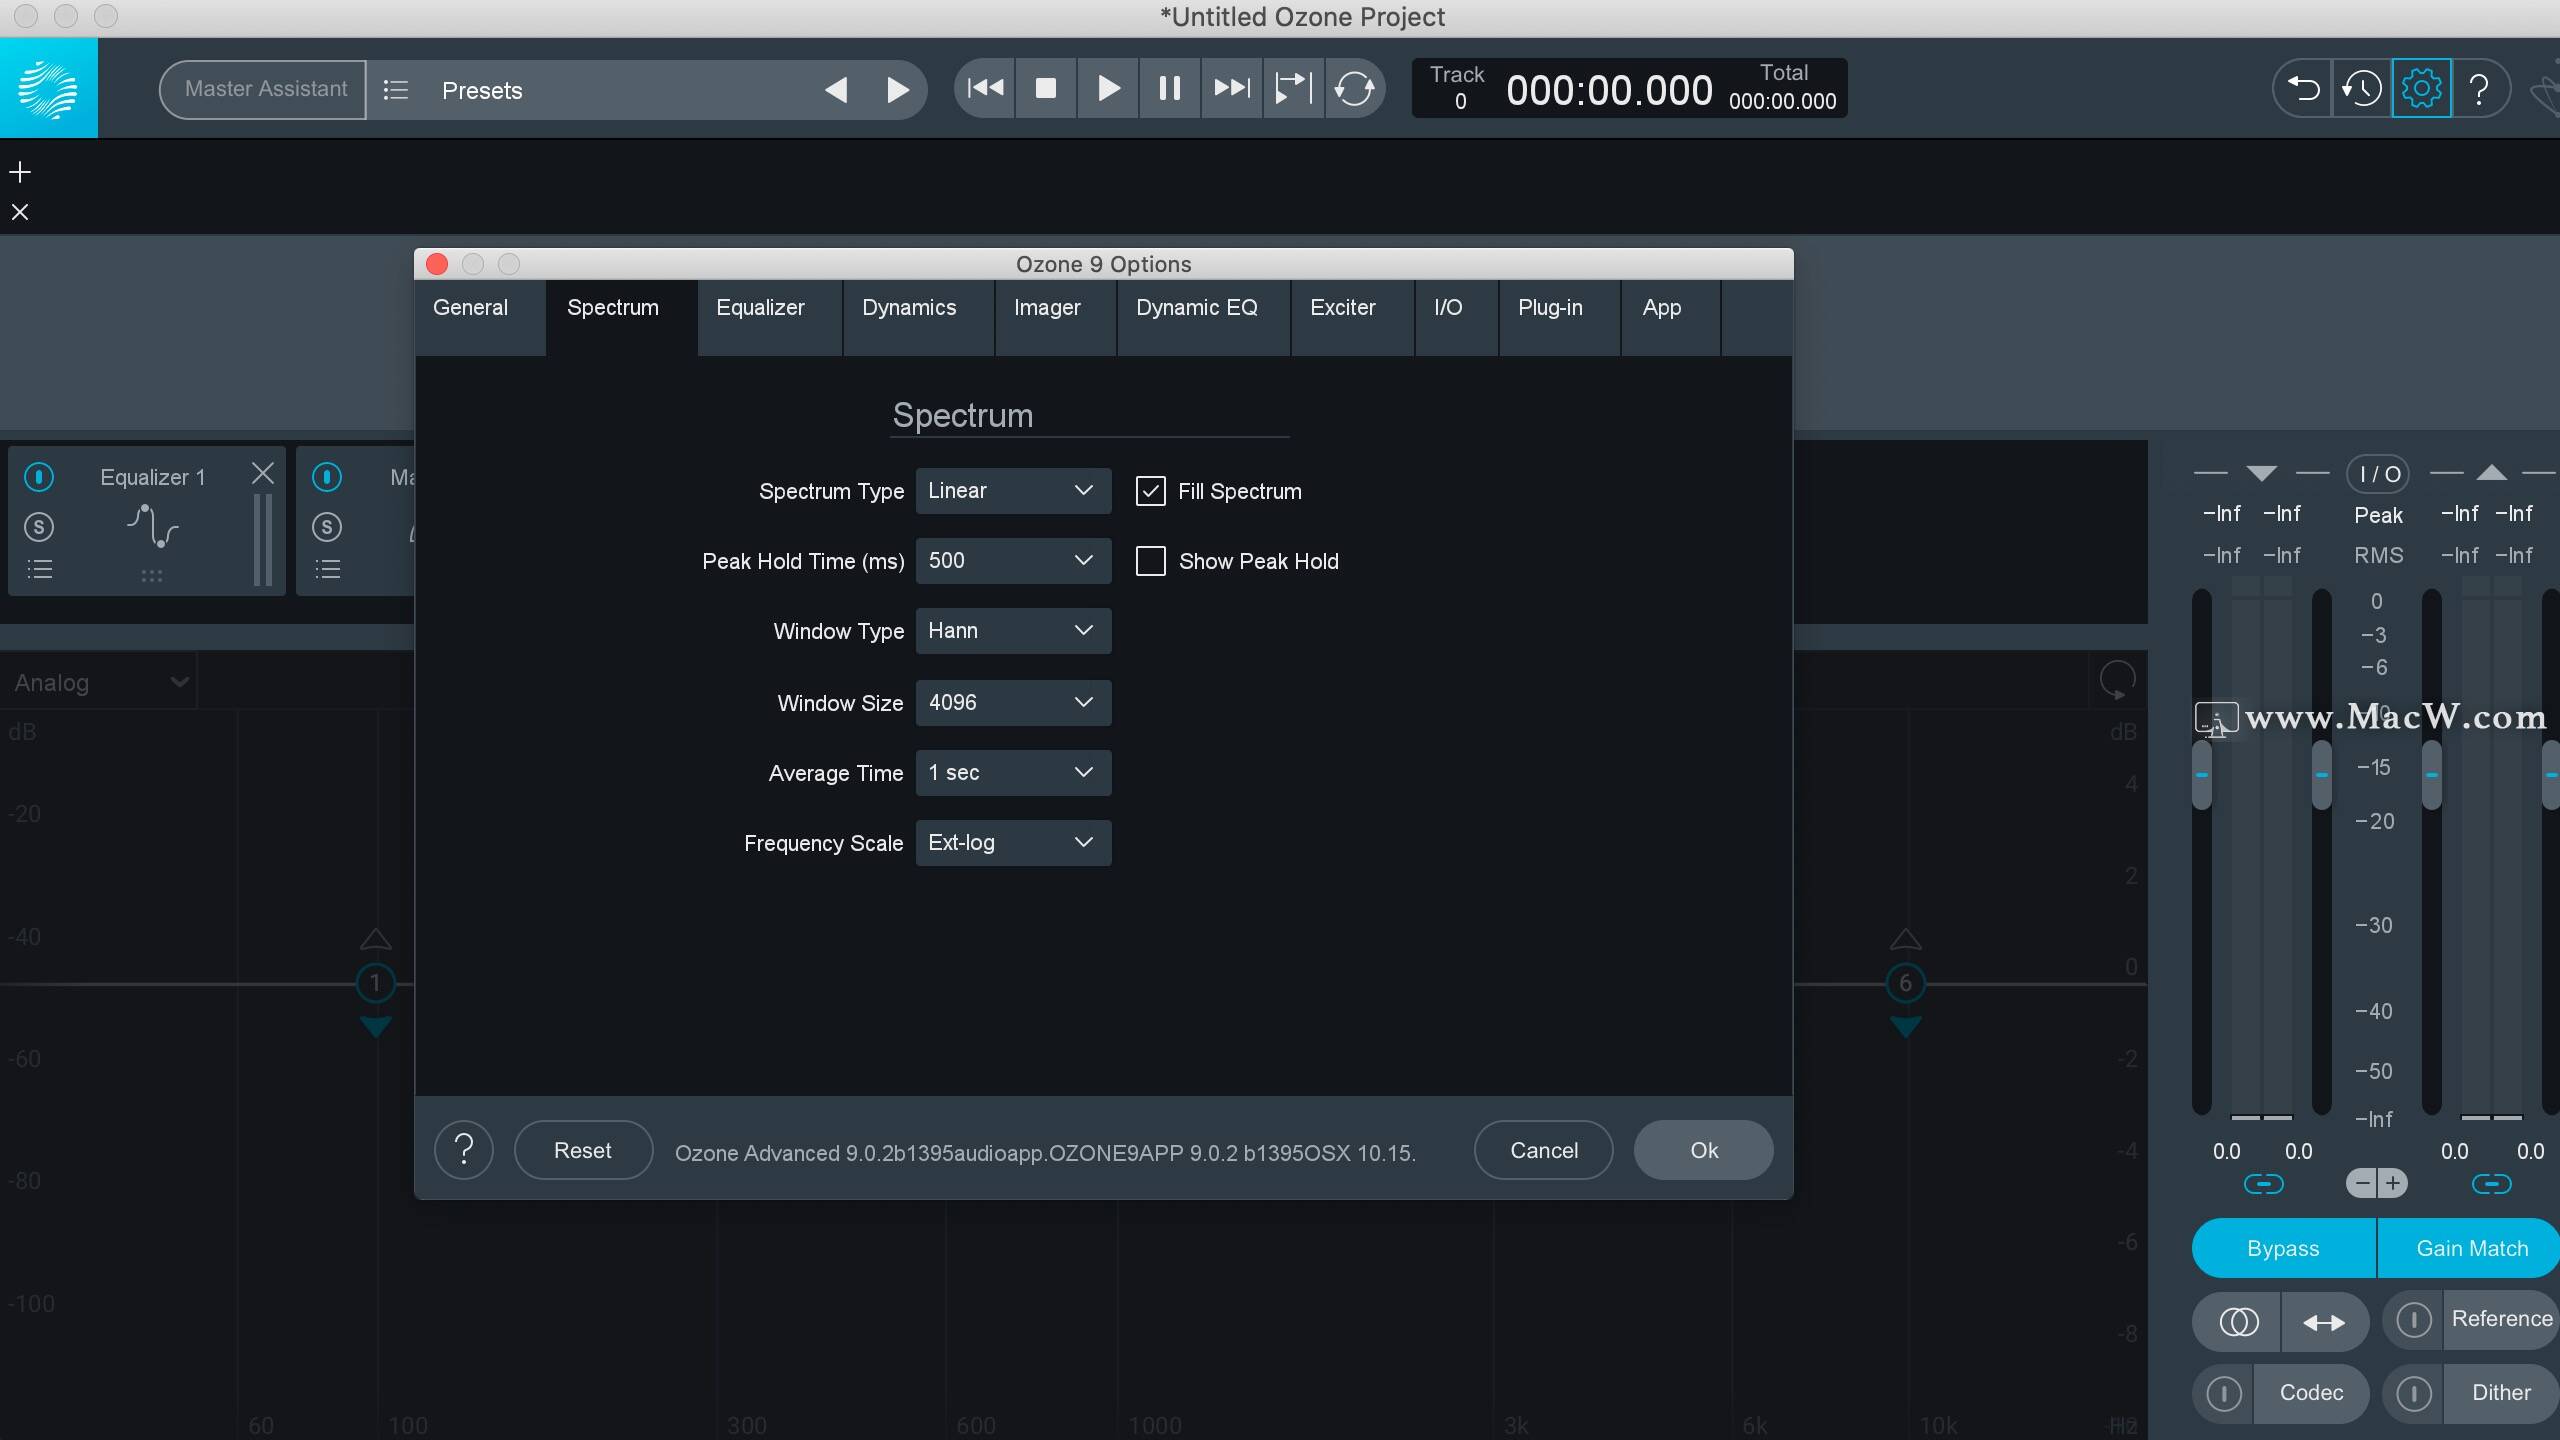Click the Bypass button
2560x1440 pixels.
(2283, 1248)
